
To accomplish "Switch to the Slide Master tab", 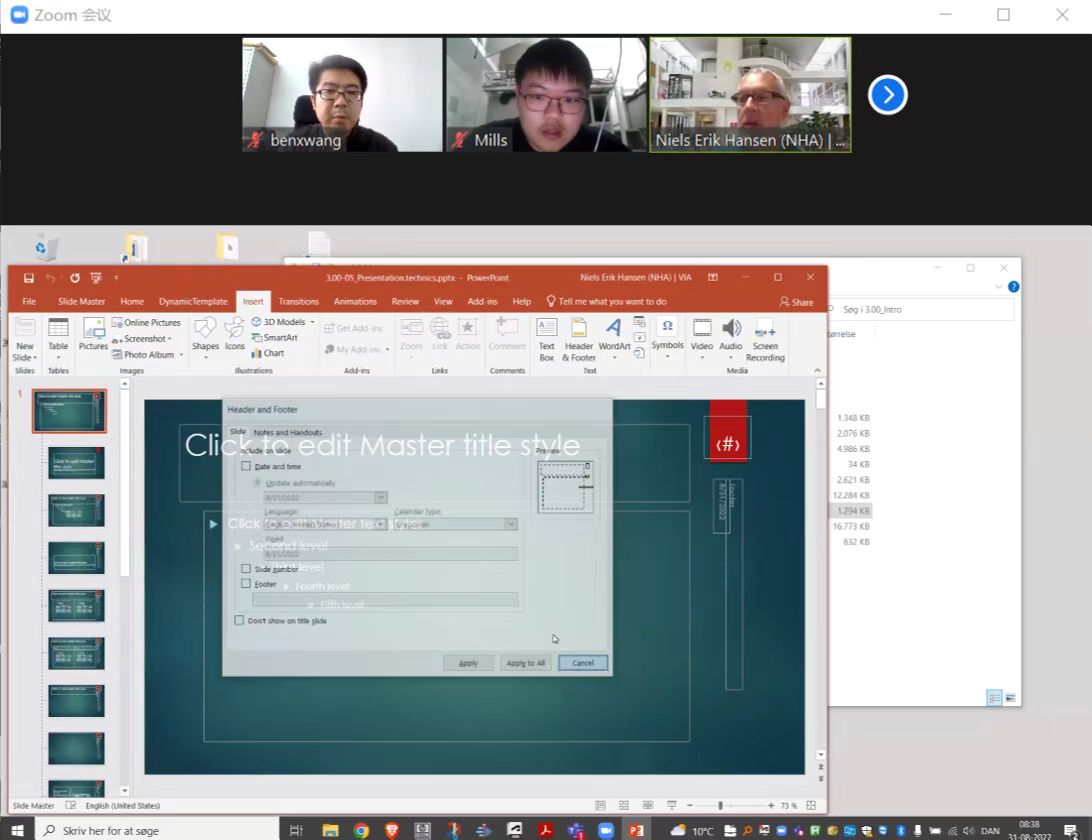I will [81, 302].
